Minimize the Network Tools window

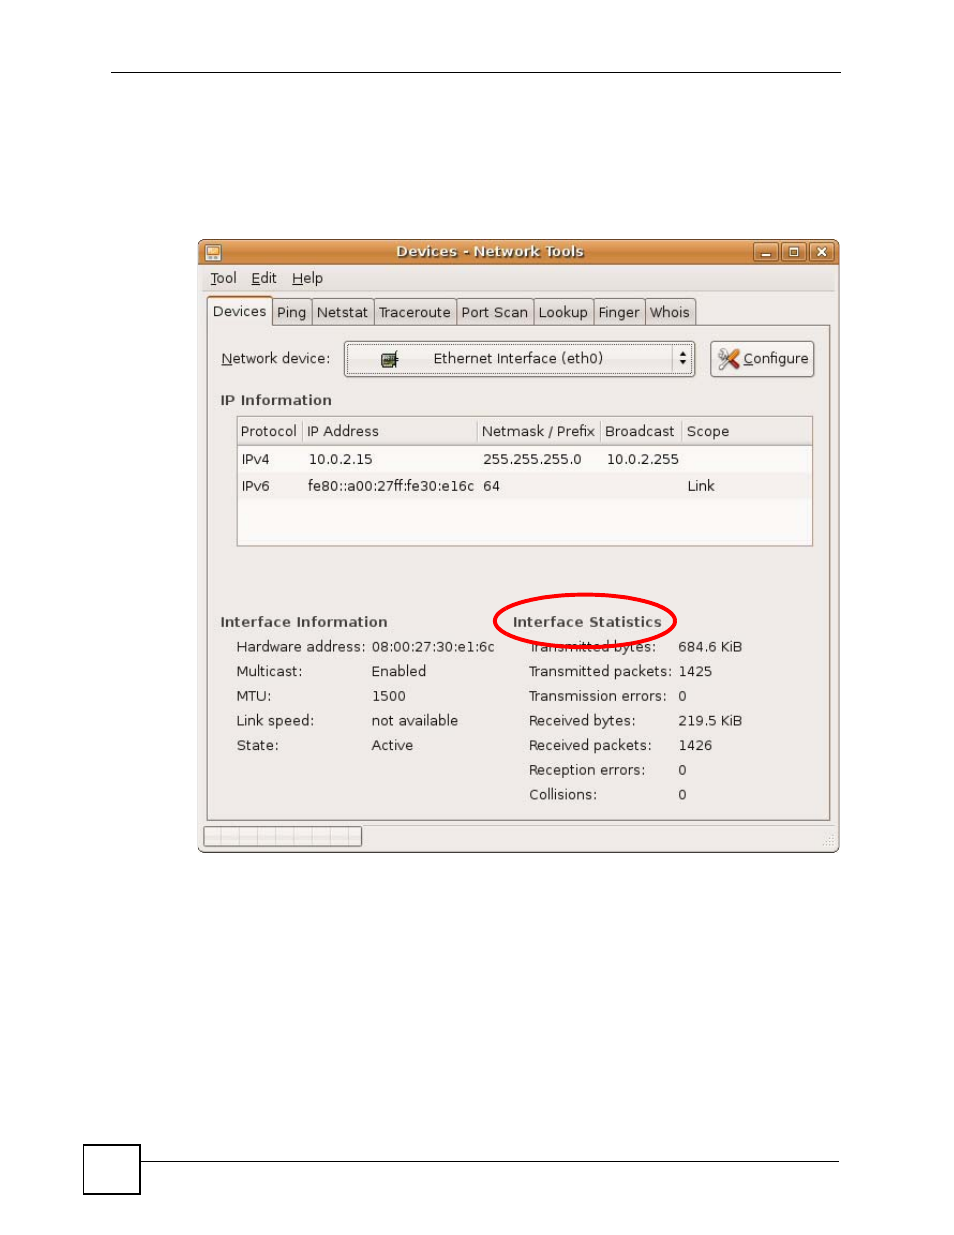[766, 252]
